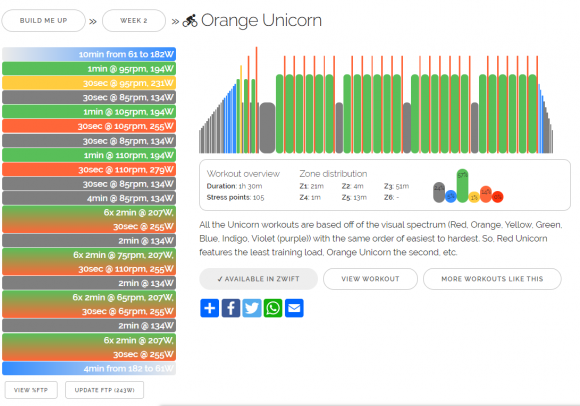Screen dimensions: 580x406
Task: Go to Week 2 breadcrumb
Action: 134,21
